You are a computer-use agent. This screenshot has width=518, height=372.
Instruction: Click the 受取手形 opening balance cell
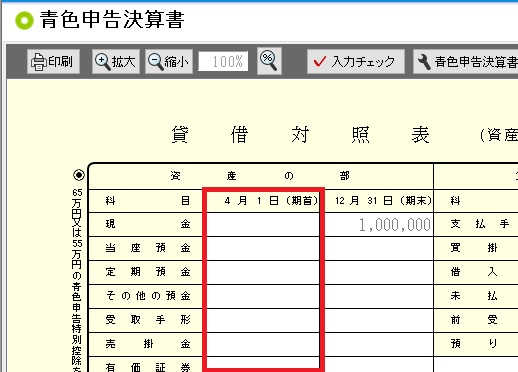(x=263, y=321)
